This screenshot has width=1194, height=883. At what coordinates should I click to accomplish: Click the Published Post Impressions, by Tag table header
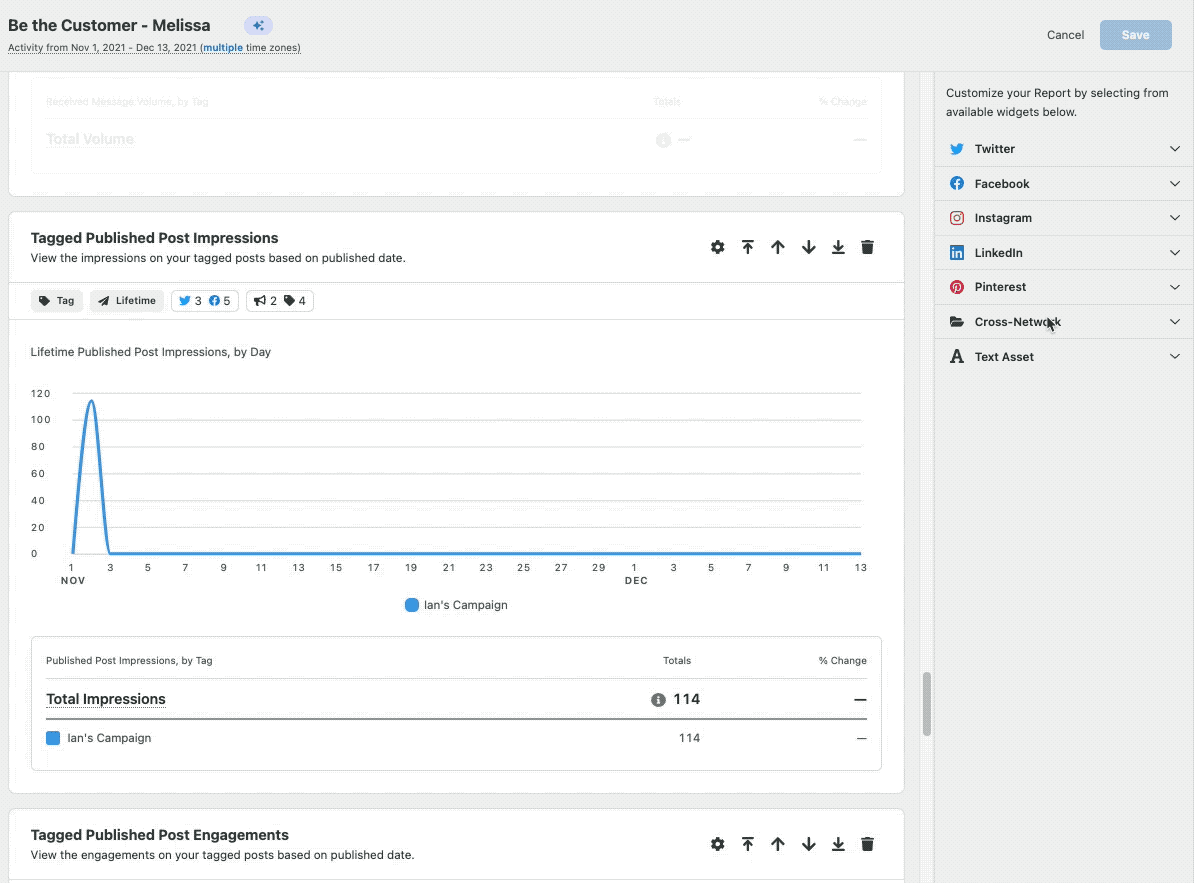coord(129,661)
